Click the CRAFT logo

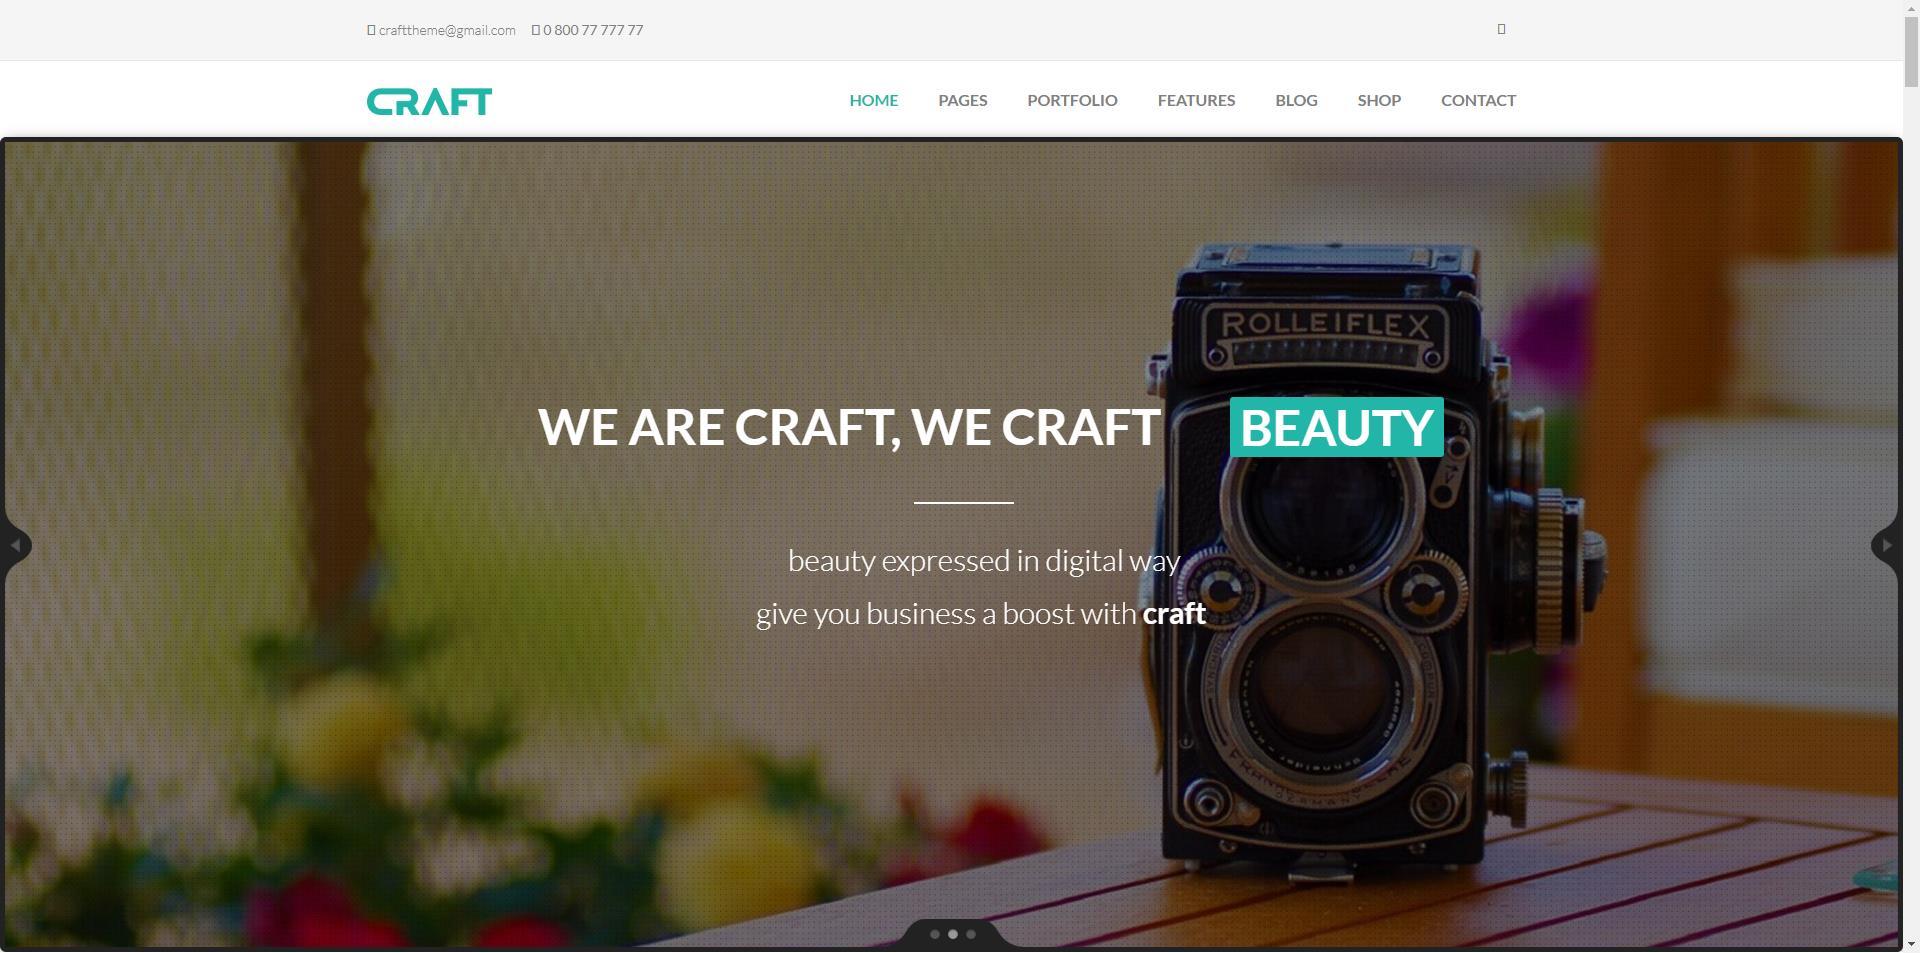(429, 101)
